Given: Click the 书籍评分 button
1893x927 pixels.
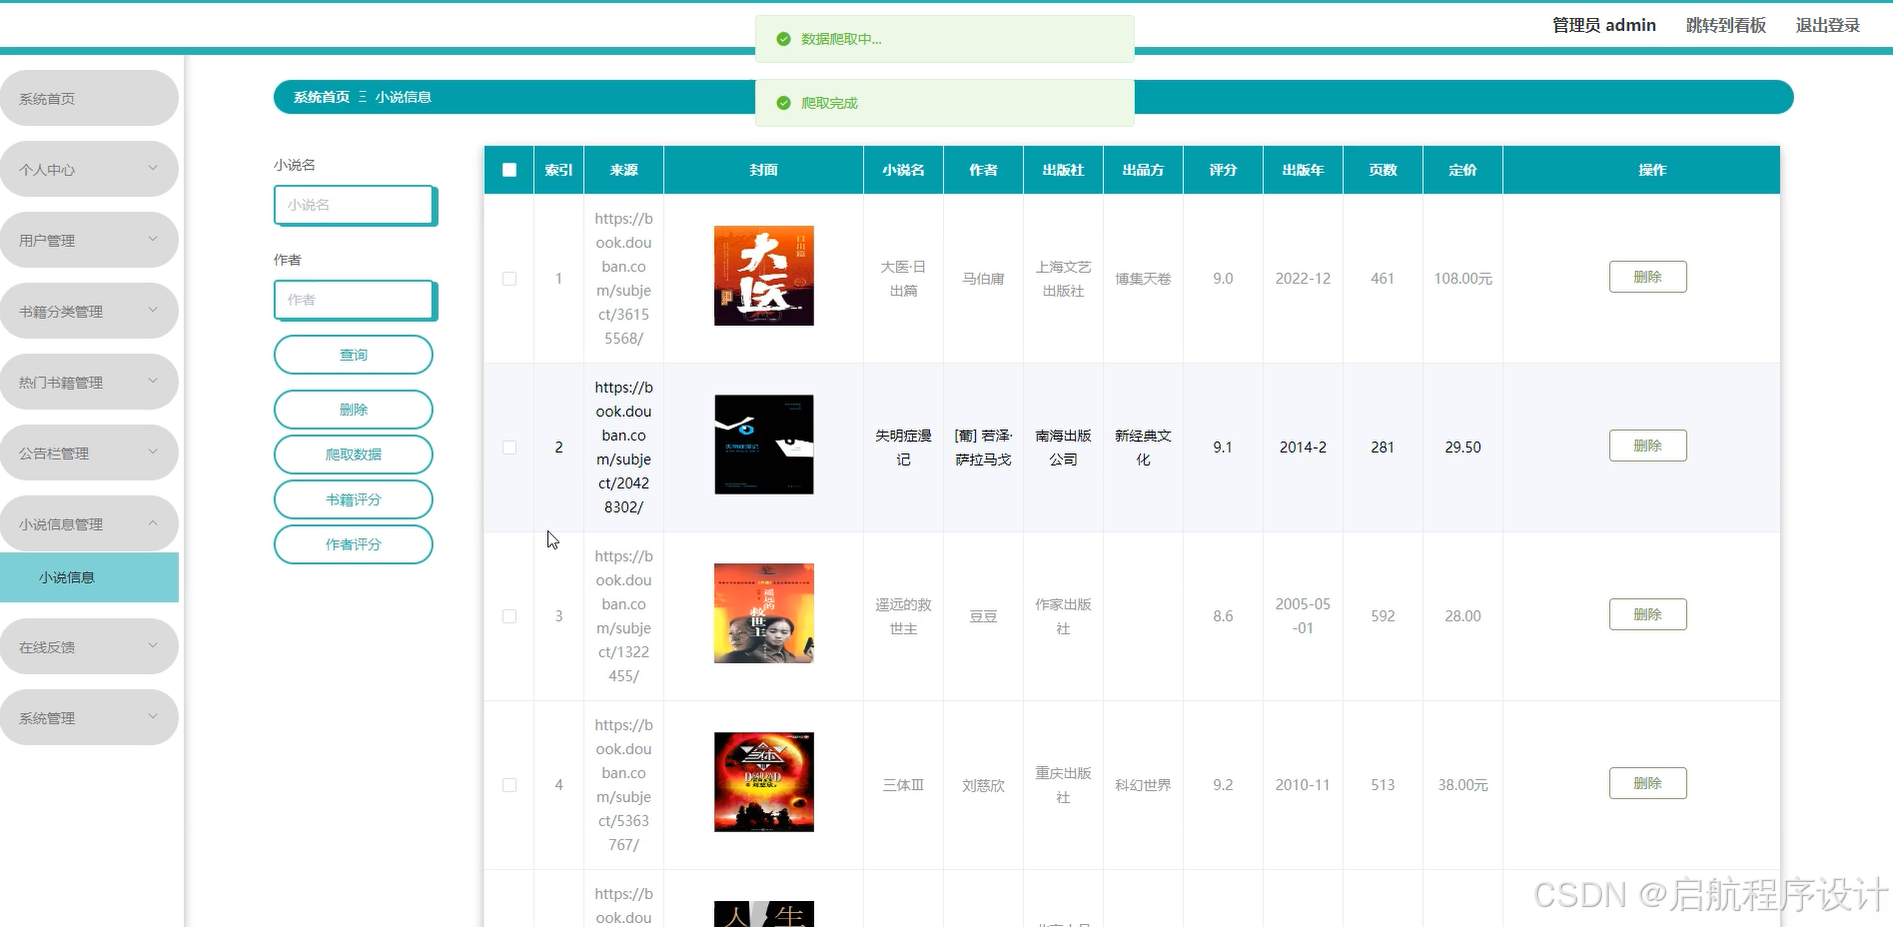Looking at the screenshot, I should click(353, 499).
